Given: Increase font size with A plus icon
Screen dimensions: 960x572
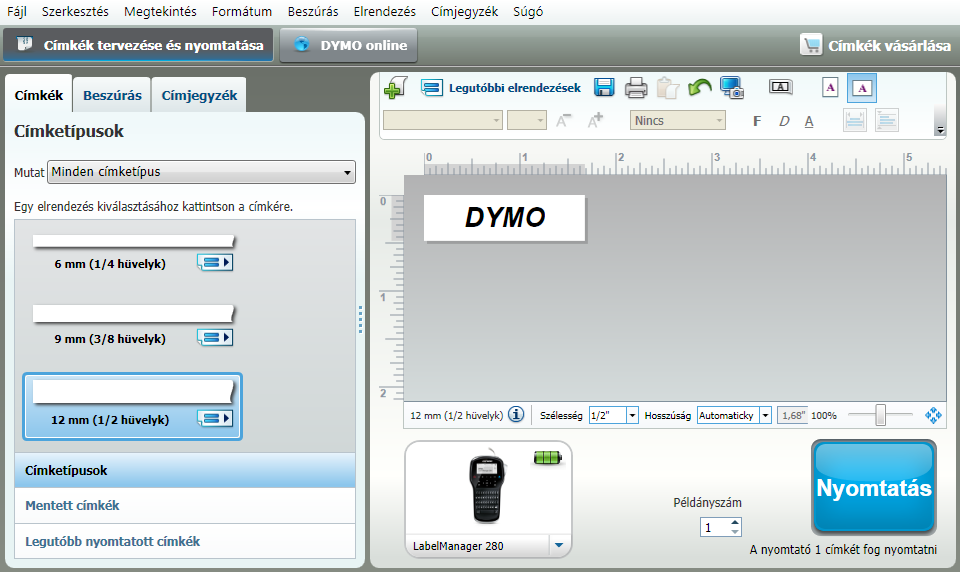Looking at the screenshot, I should 595,120.
